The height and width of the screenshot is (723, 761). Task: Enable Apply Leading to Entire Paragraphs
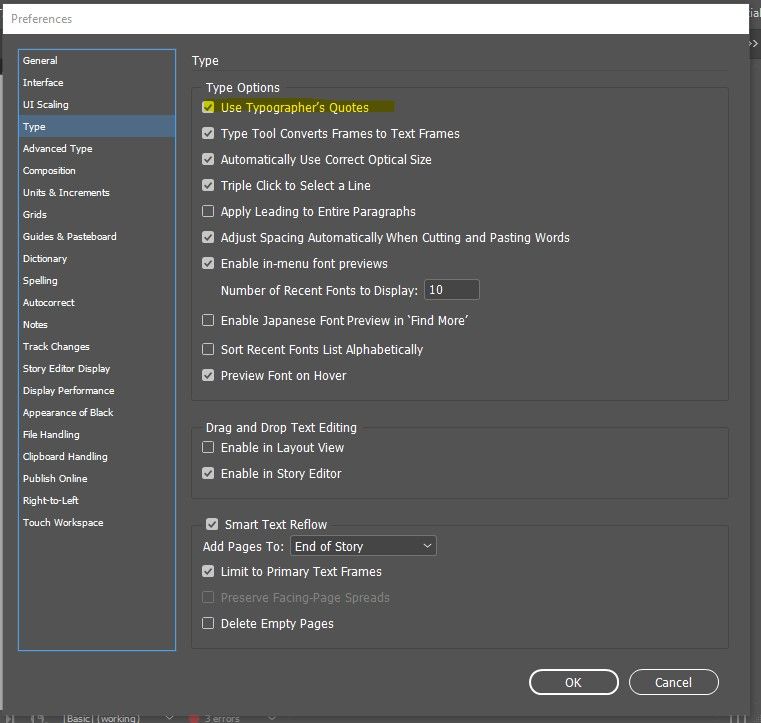[x=208, y=211]
